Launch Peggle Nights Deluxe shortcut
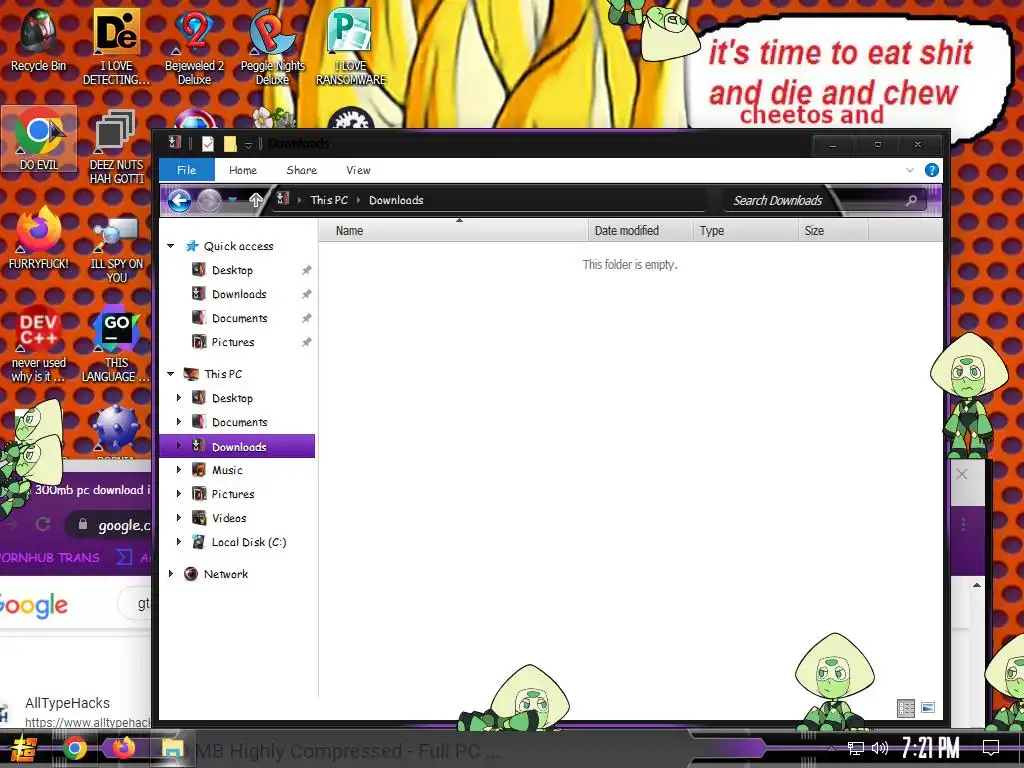1024x768 pixels. 272,47
